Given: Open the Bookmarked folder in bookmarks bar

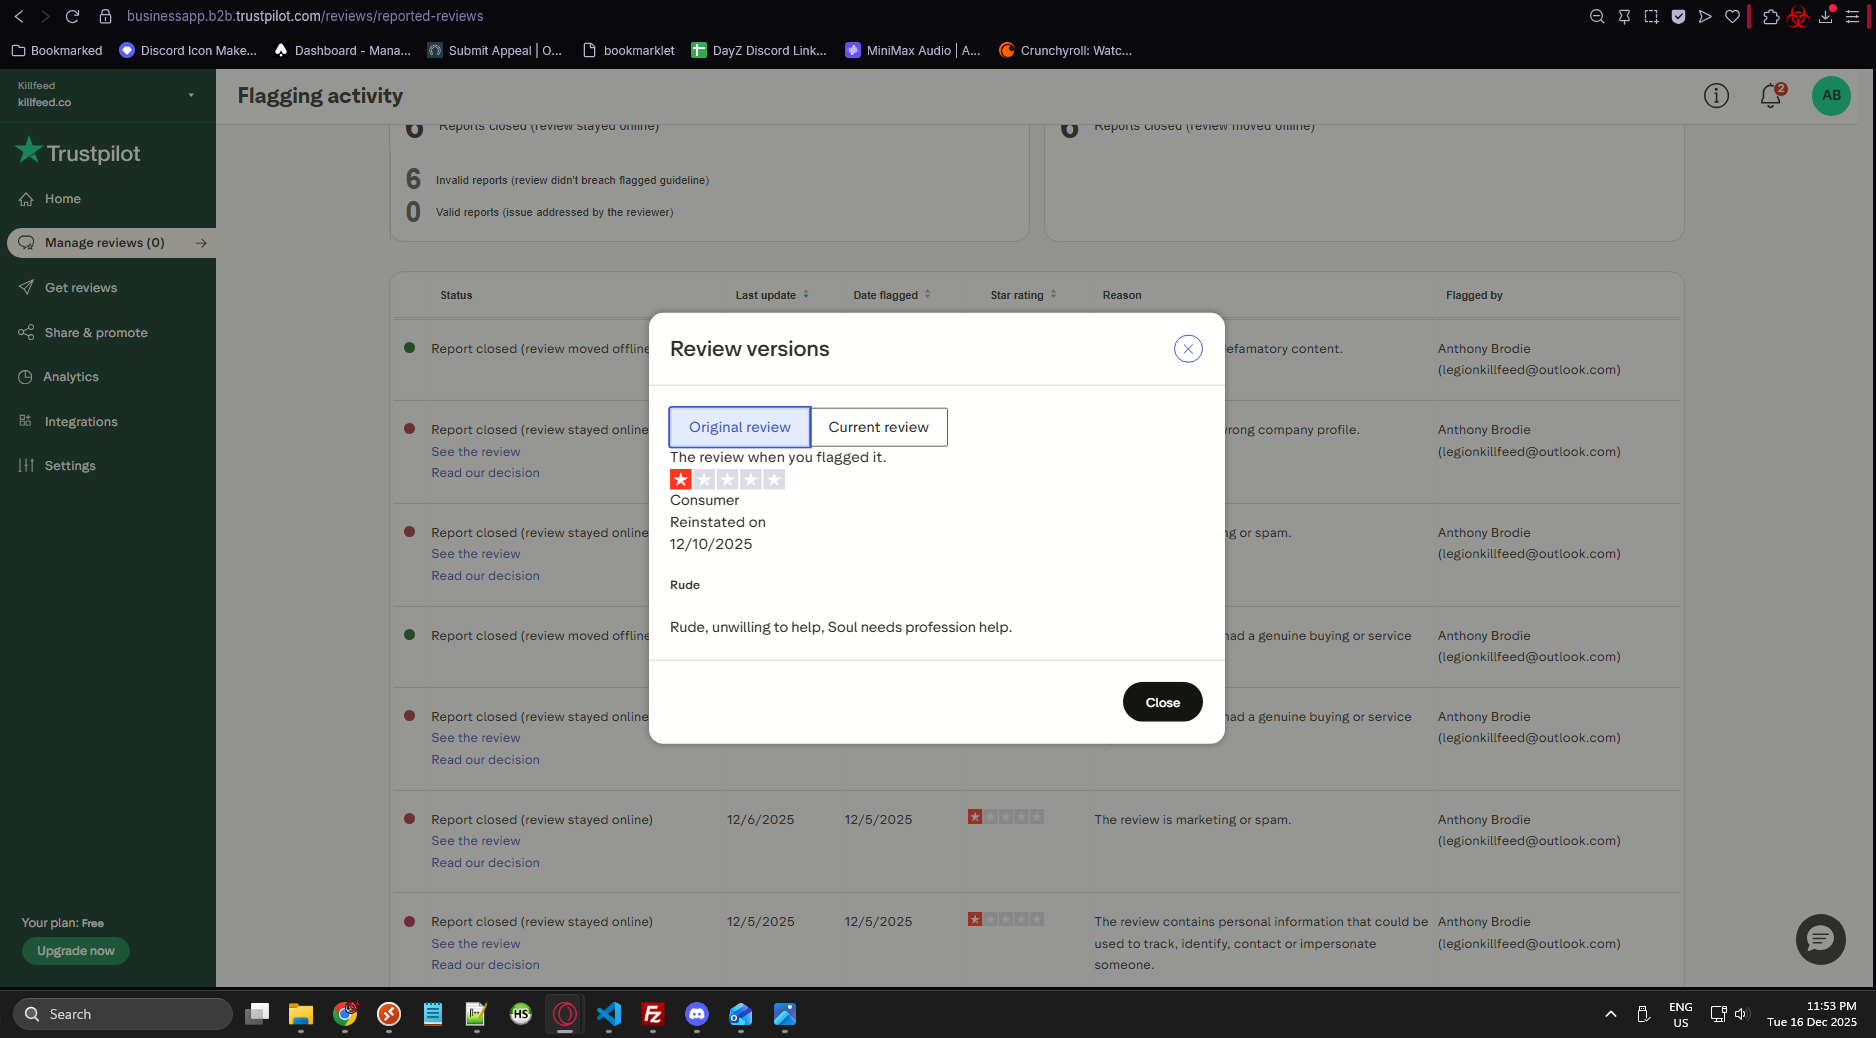Looking at the screenshot, I should tap(57, 51).
